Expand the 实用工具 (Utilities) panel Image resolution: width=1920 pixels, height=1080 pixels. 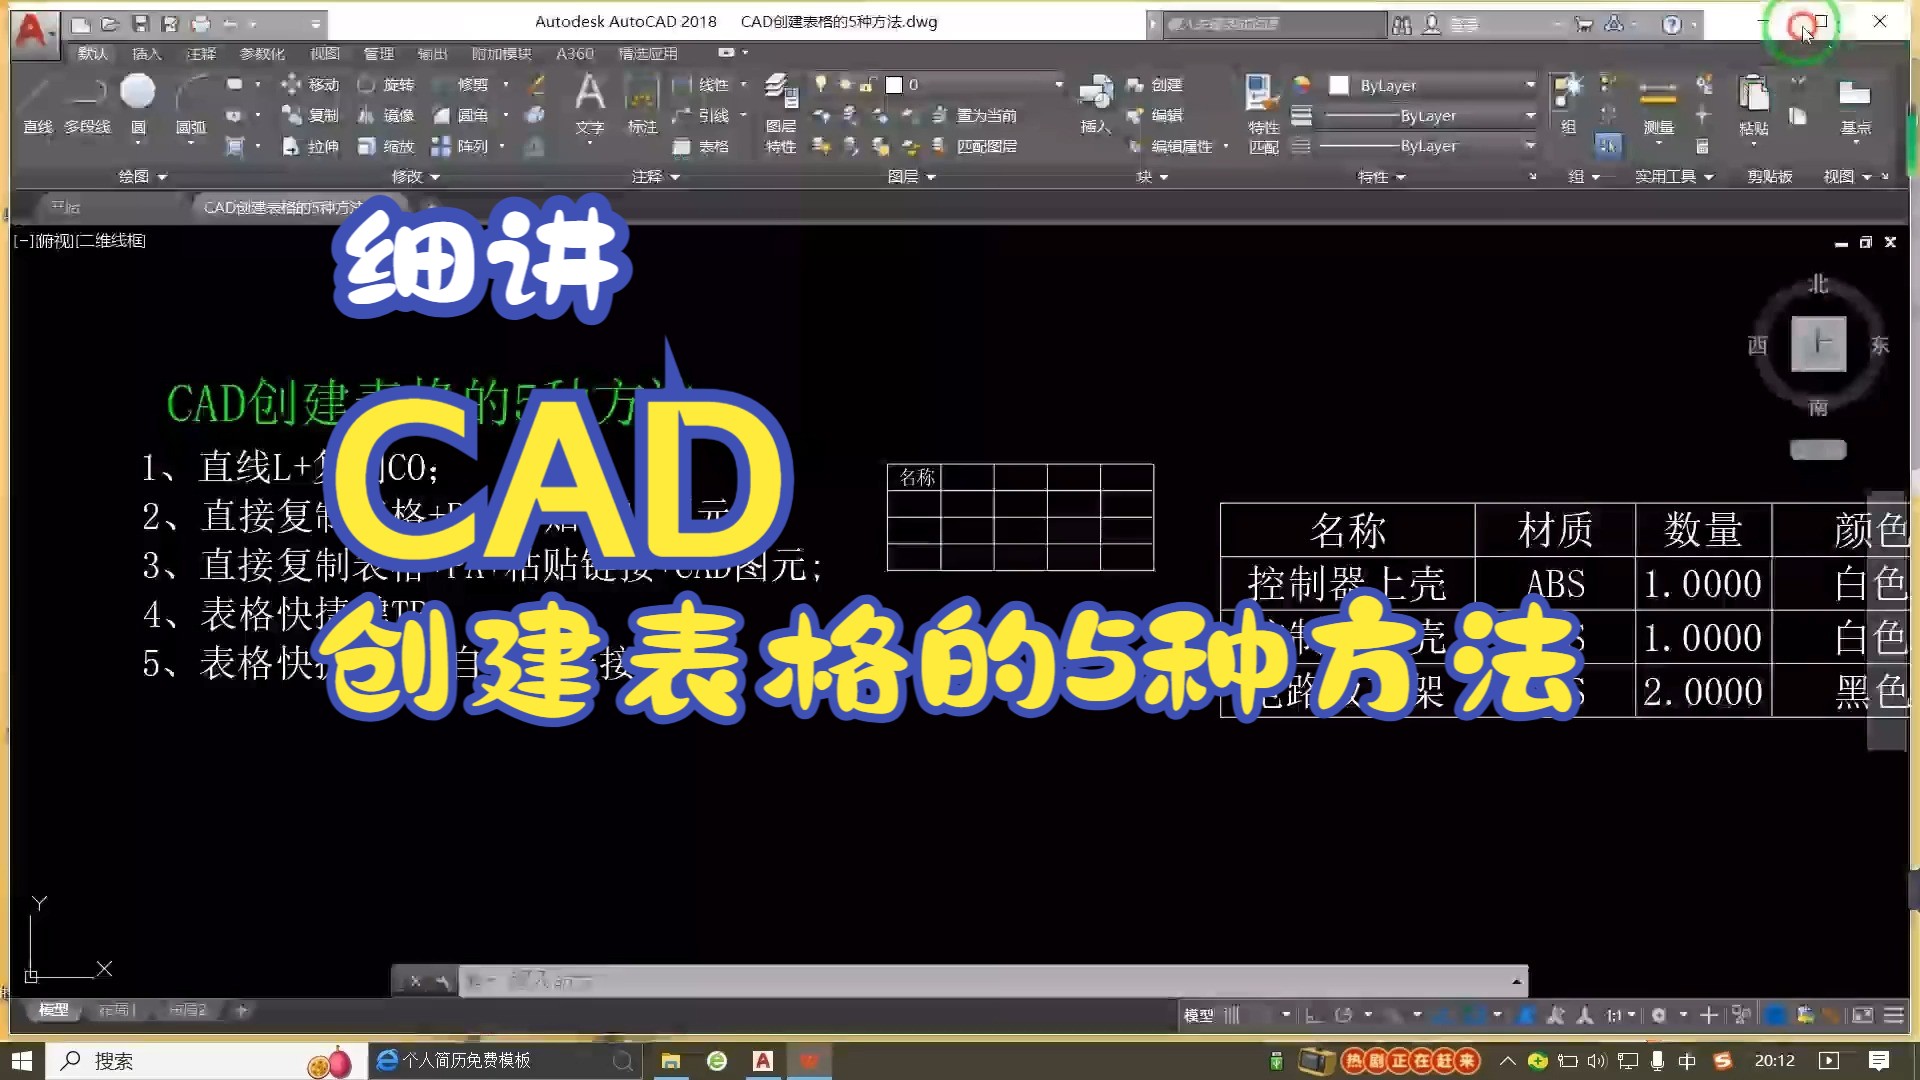1674,176
